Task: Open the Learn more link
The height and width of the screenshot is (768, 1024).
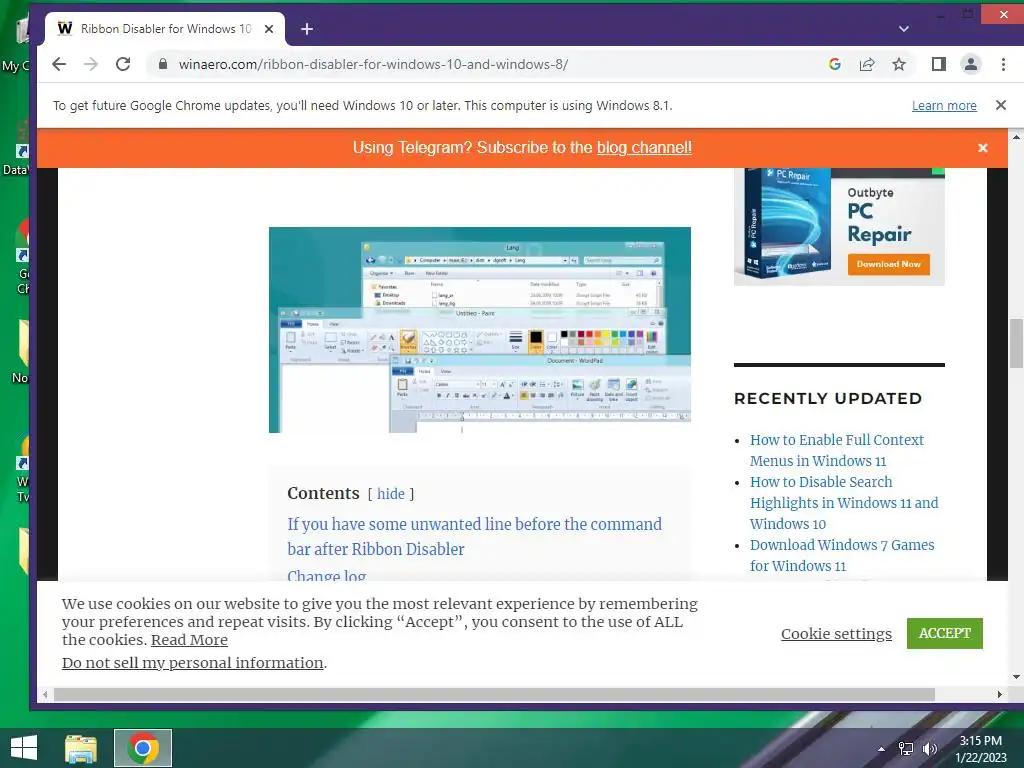Action: (944, 106)
